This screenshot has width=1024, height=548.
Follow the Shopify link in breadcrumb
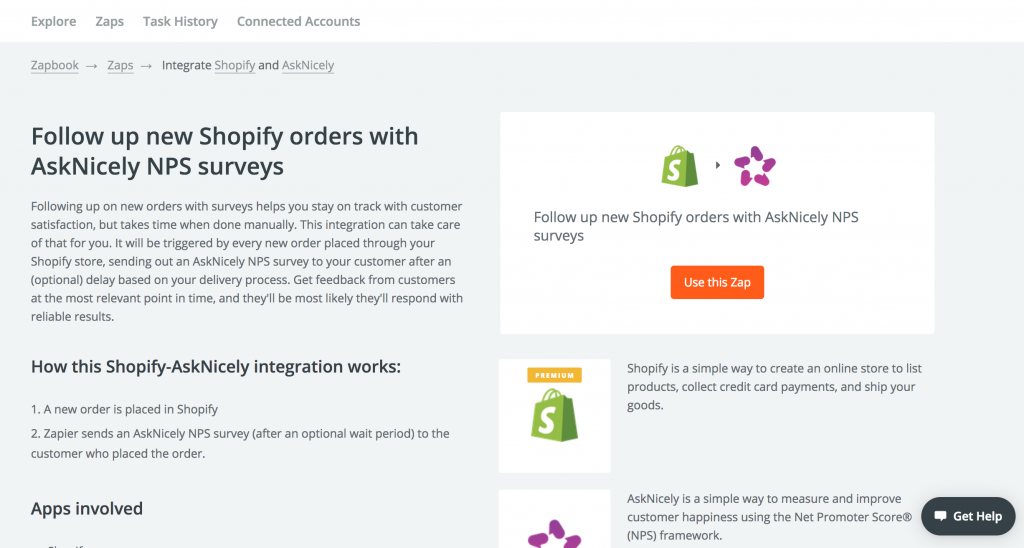click(x=234, y=65)
